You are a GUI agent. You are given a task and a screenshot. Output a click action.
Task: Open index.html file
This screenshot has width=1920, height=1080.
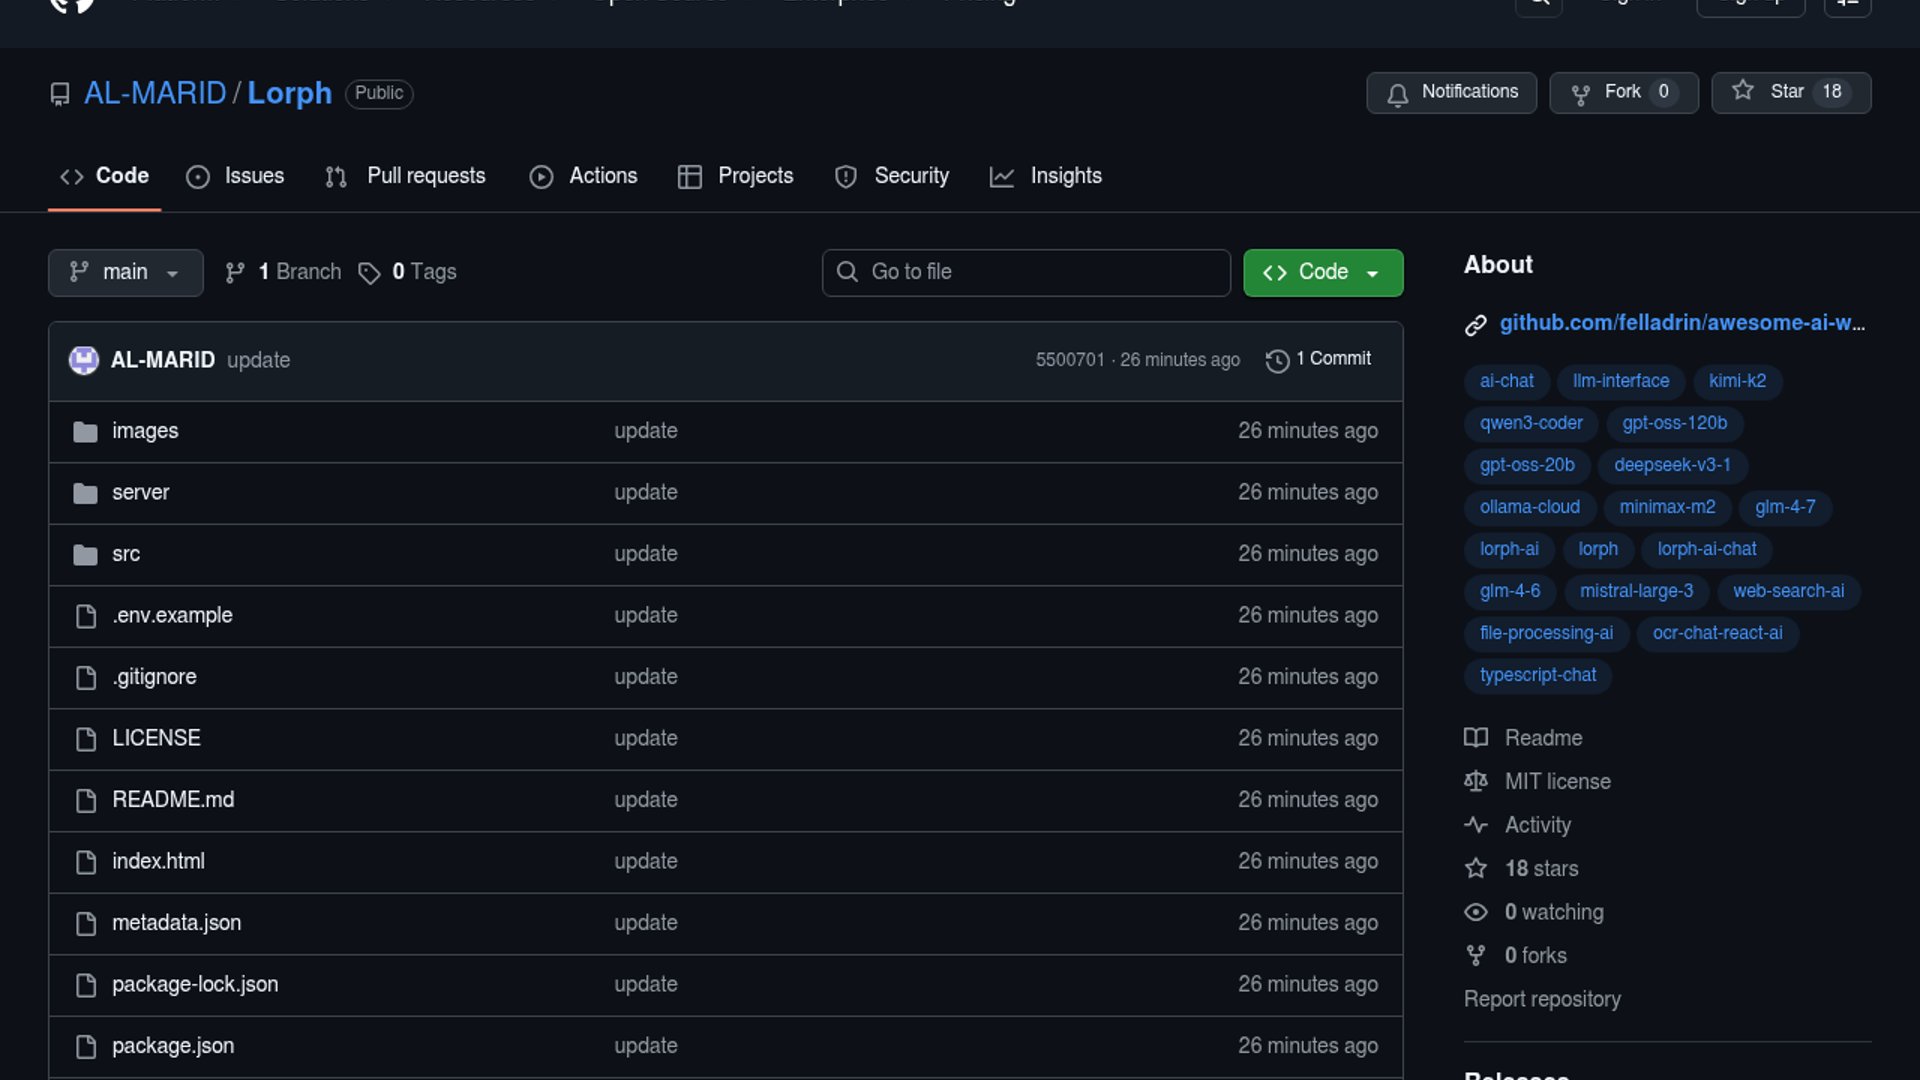coord(158,862)
